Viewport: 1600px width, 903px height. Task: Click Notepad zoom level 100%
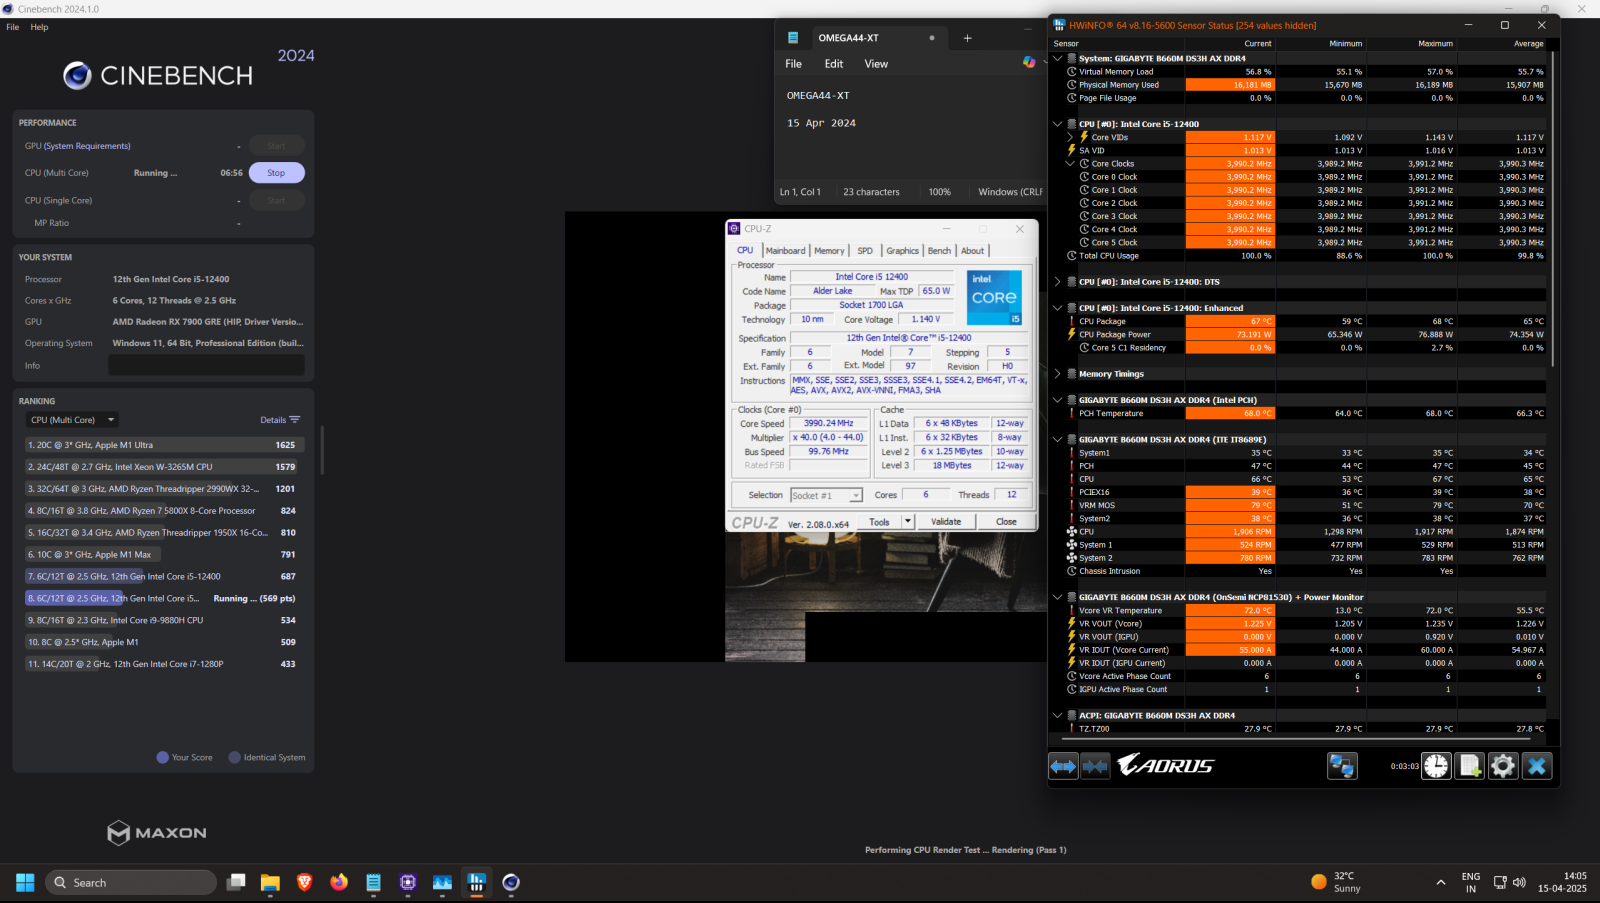939,192
